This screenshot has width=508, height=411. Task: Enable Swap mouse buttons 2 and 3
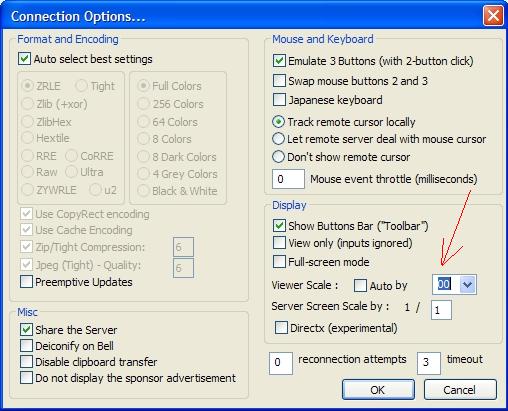(x=279, y=81)
